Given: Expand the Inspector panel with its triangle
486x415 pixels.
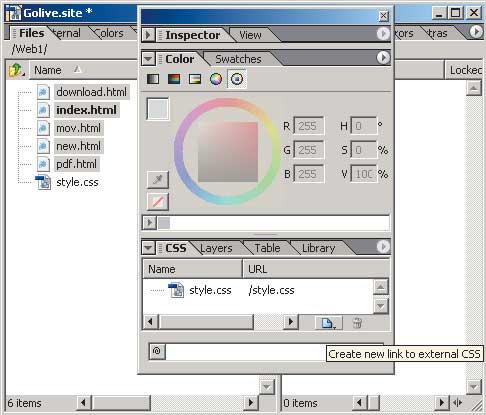Looking at the screenshot, I should (x=148, y=35).
